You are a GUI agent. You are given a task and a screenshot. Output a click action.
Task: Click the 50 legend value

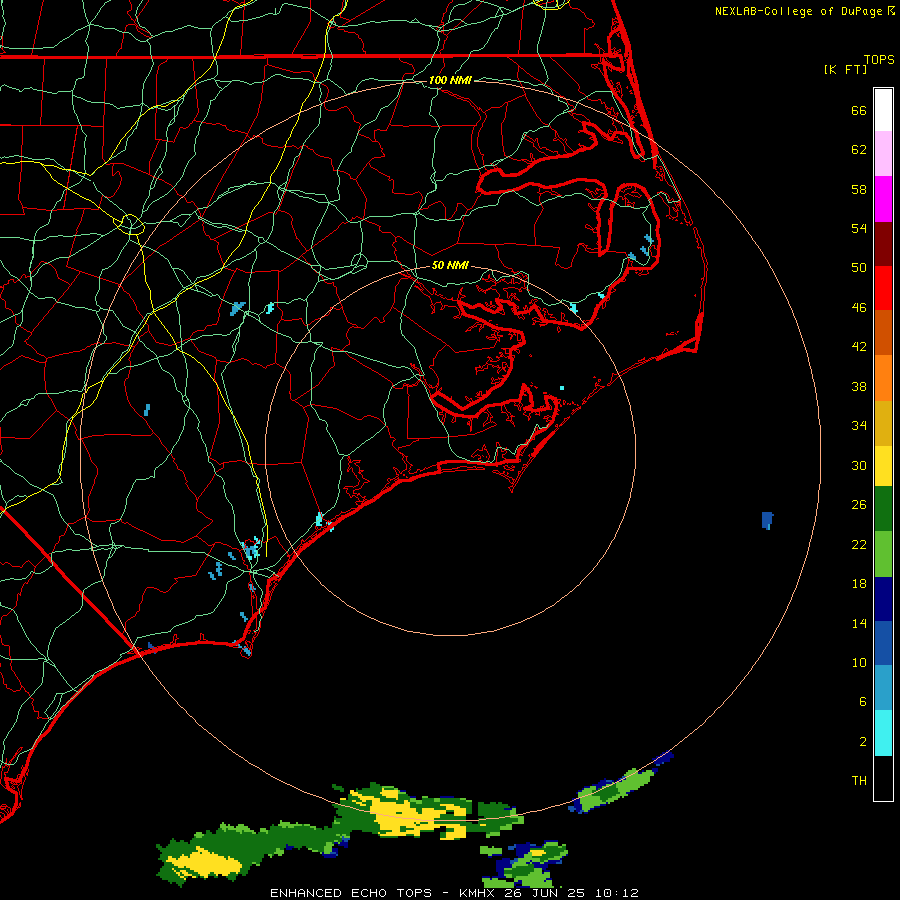coord(859,268)
